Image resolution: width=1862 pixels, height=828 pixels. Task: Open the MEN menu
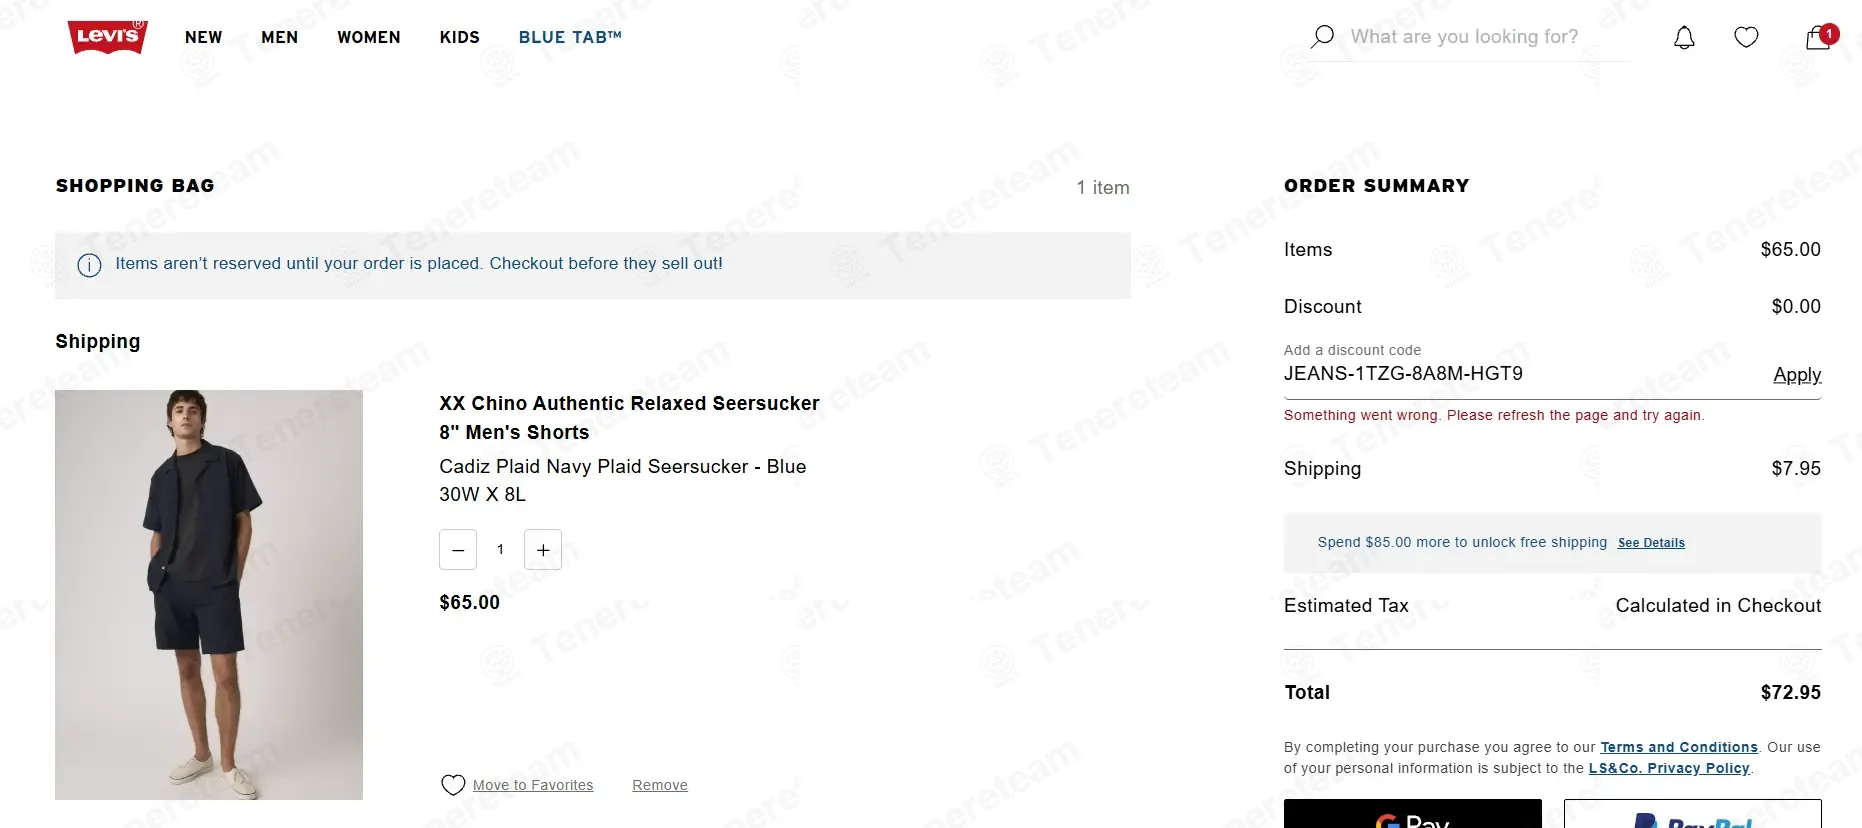tap(280, 37)
